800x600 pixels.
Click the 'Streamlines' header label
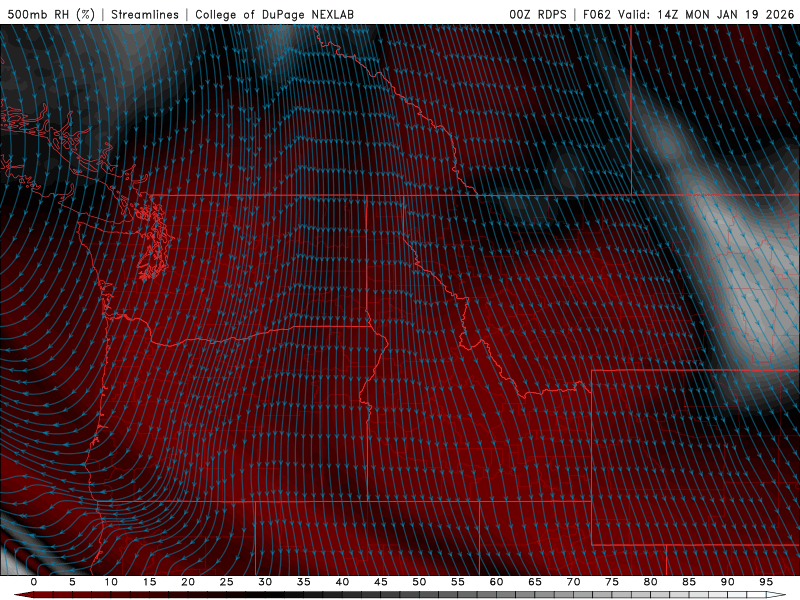click(x=145, y=14)
